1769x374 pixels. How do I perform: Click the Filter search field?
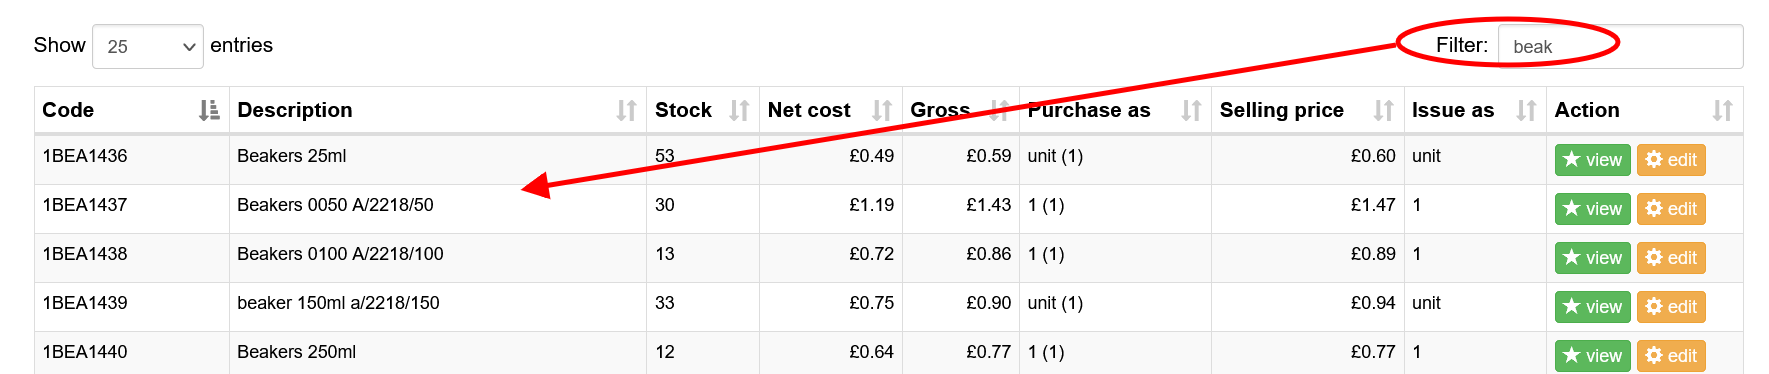click(x=1620, y=47)
